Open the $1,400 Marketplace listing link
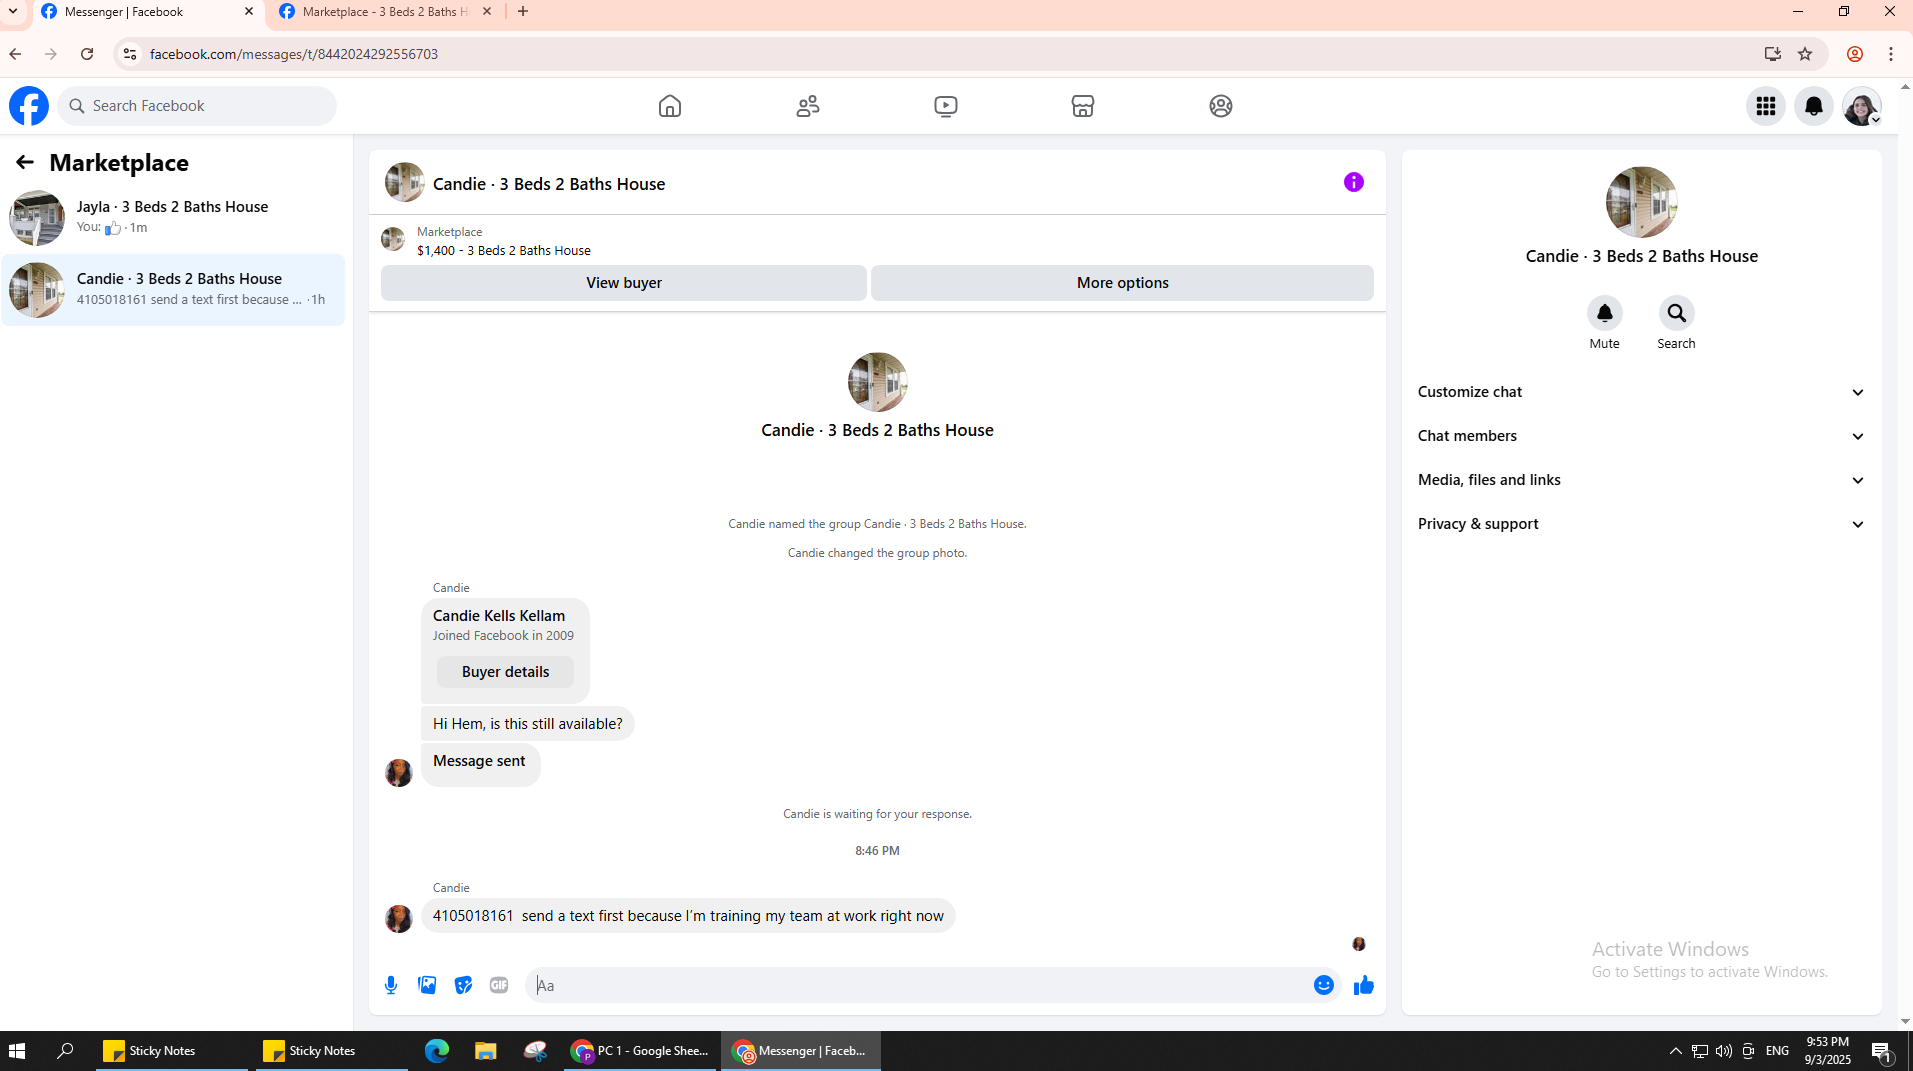This screenshot has height=1071, width=1913. point(504,251)
